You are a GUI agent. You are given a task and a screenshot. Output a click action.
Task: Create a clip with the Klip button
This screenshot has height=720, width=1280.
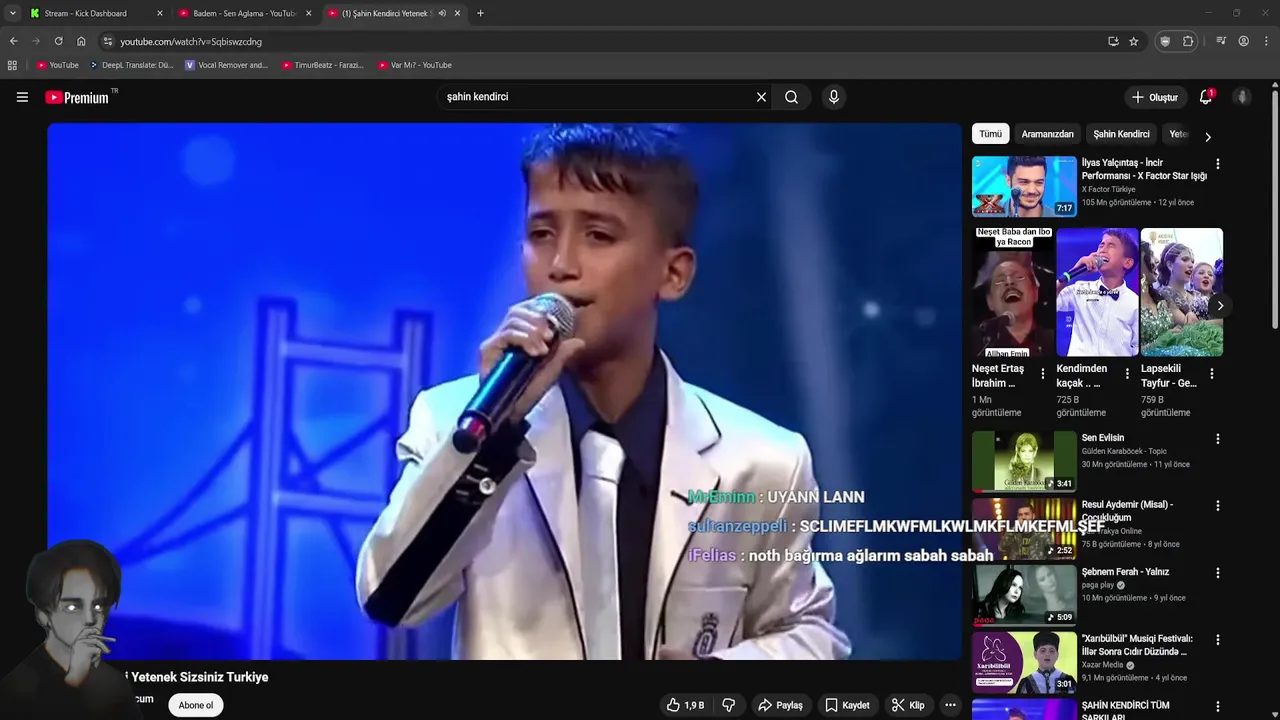(908, 705)
